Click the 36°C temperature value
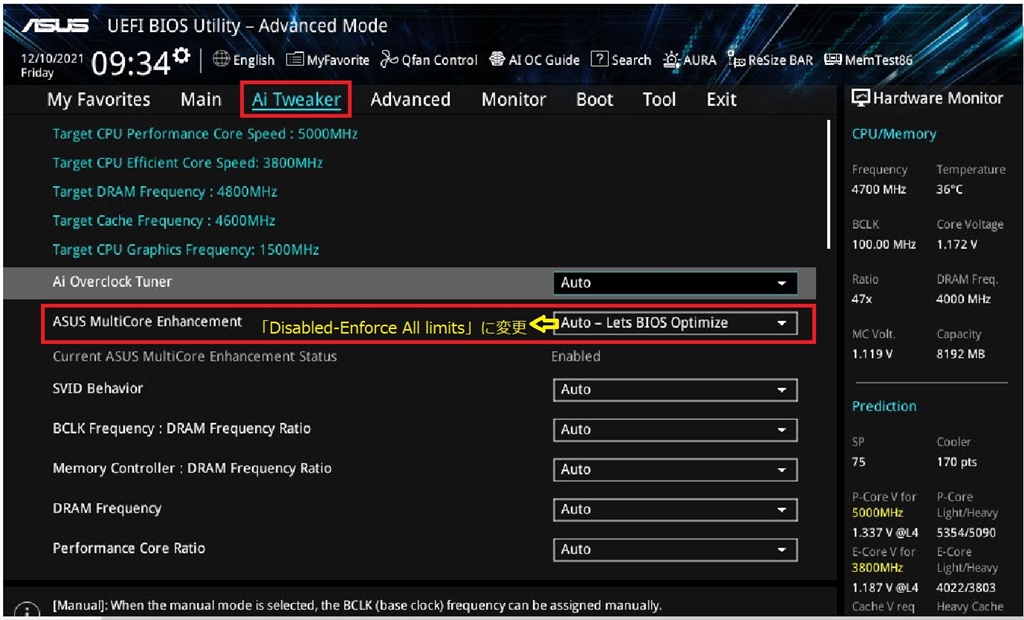1024x620 pixels. tap(950, 189)
